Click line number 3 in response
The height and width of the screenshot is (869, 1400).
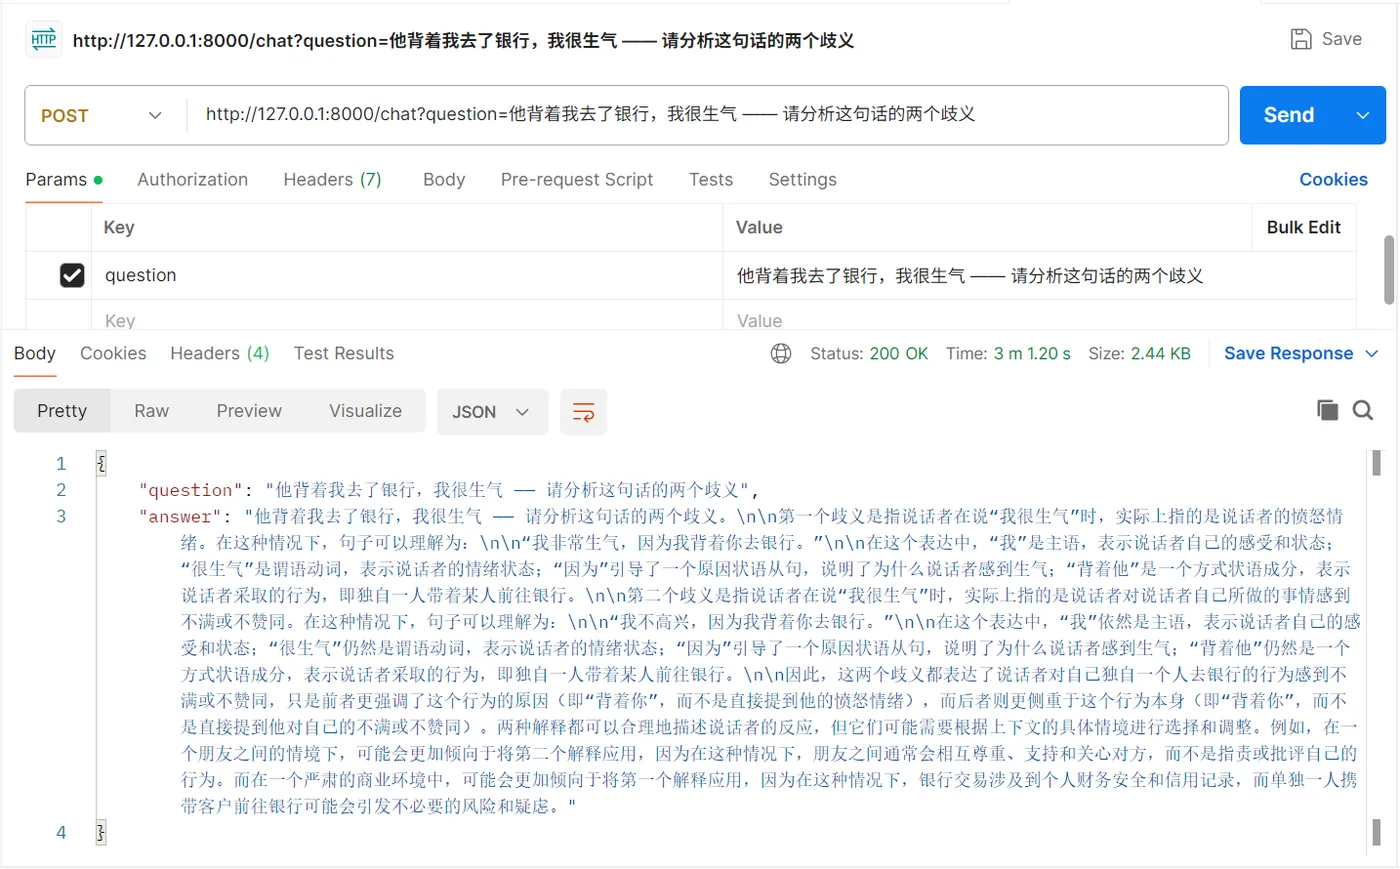pyautogui.click(x=61, y=517)
